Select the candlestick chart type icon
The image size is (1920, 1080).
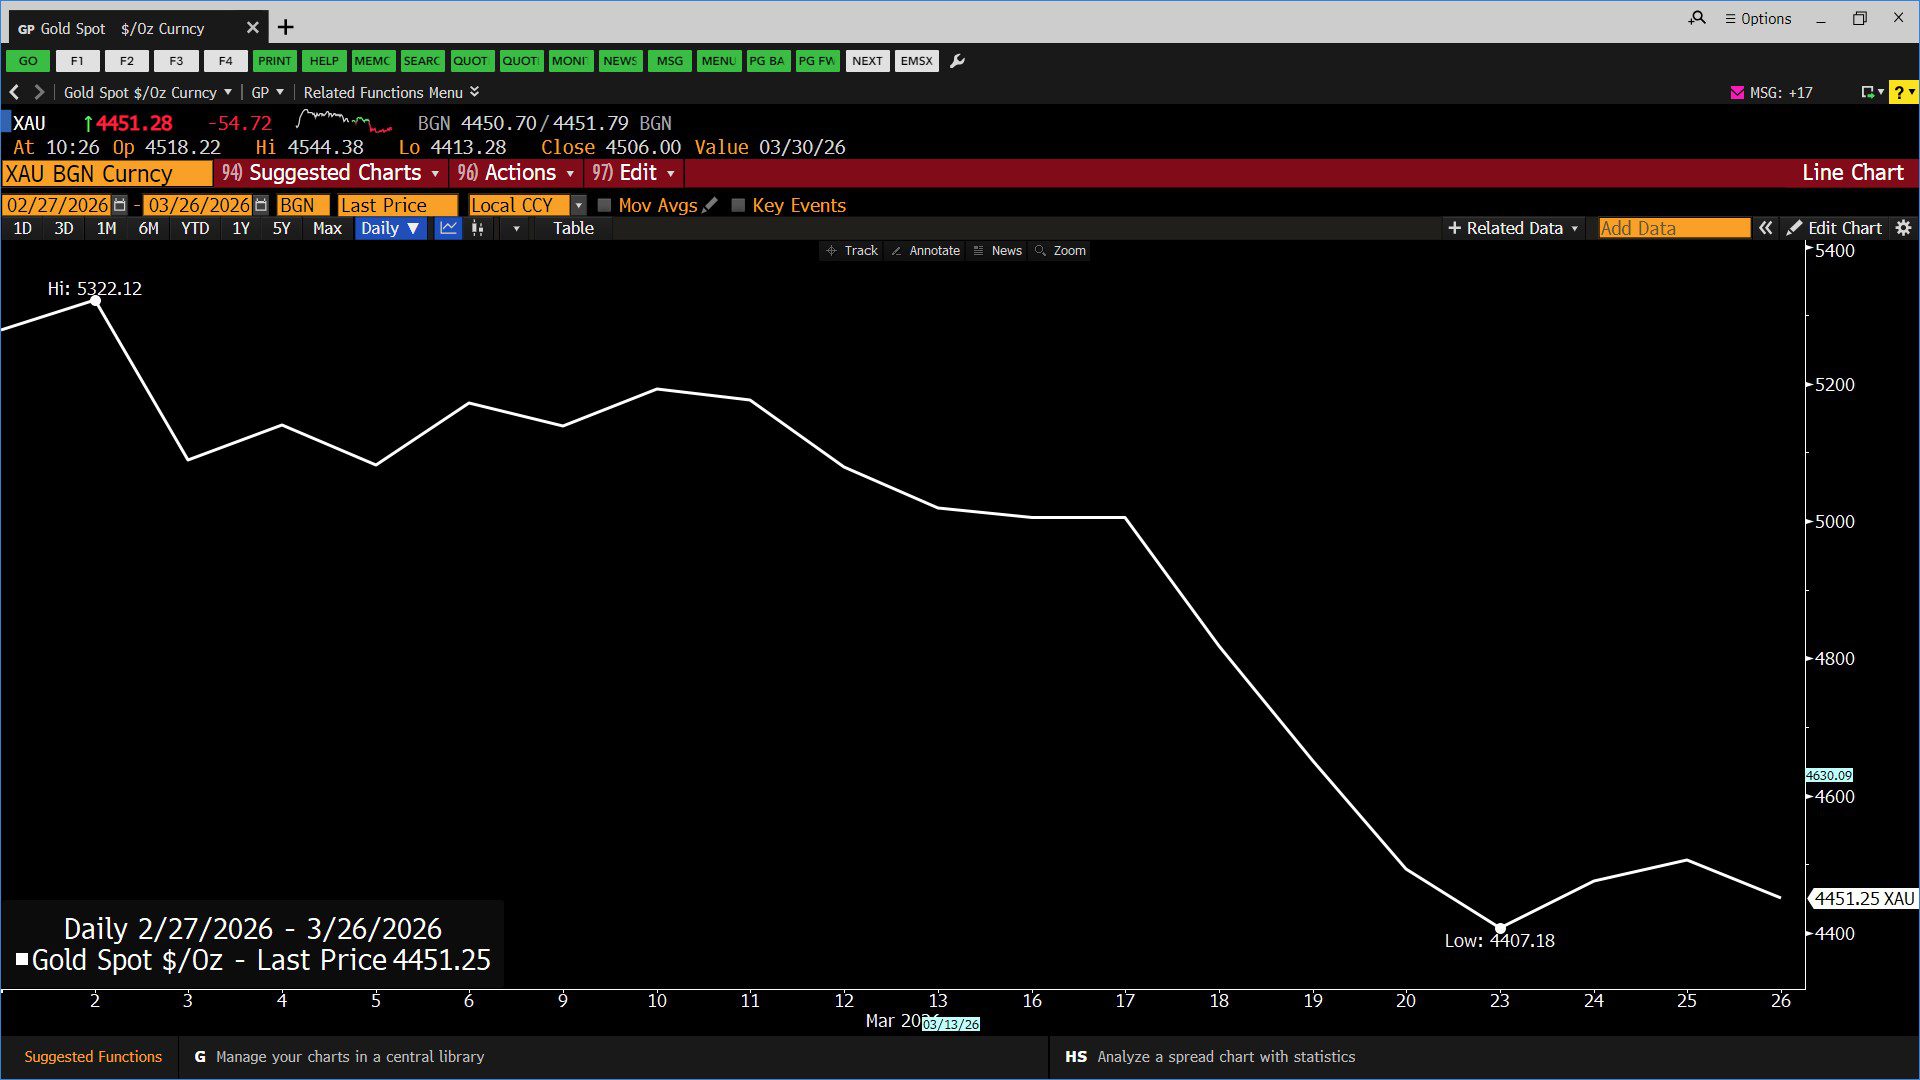click(x=478, y=228)
